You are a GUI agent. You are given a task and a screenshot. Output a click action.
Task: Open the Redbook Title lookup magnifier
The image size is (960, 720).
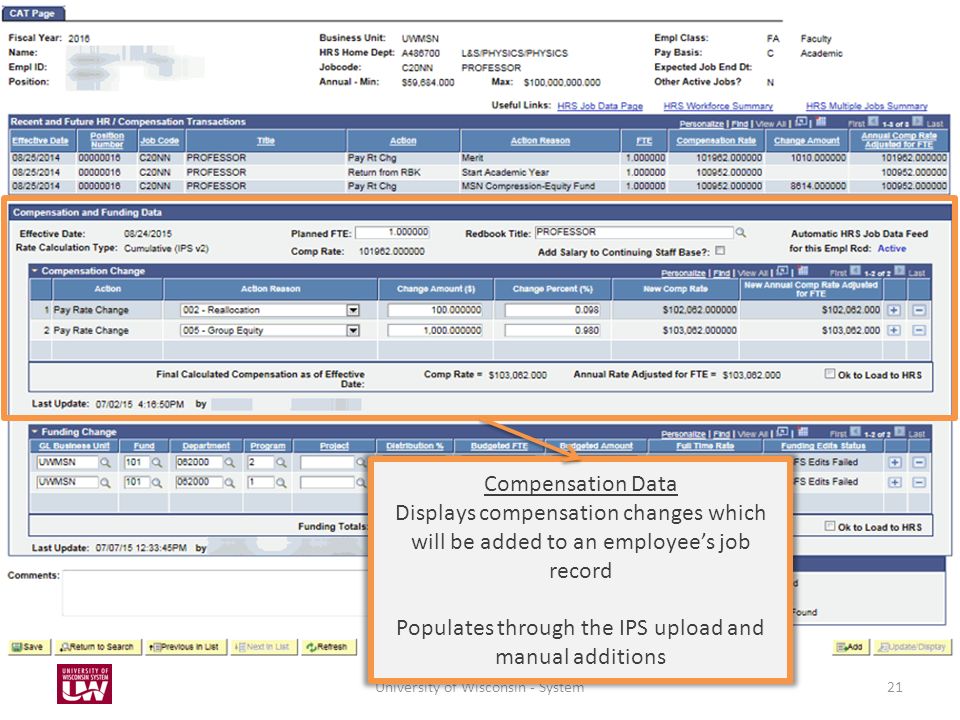click(741, 233)
